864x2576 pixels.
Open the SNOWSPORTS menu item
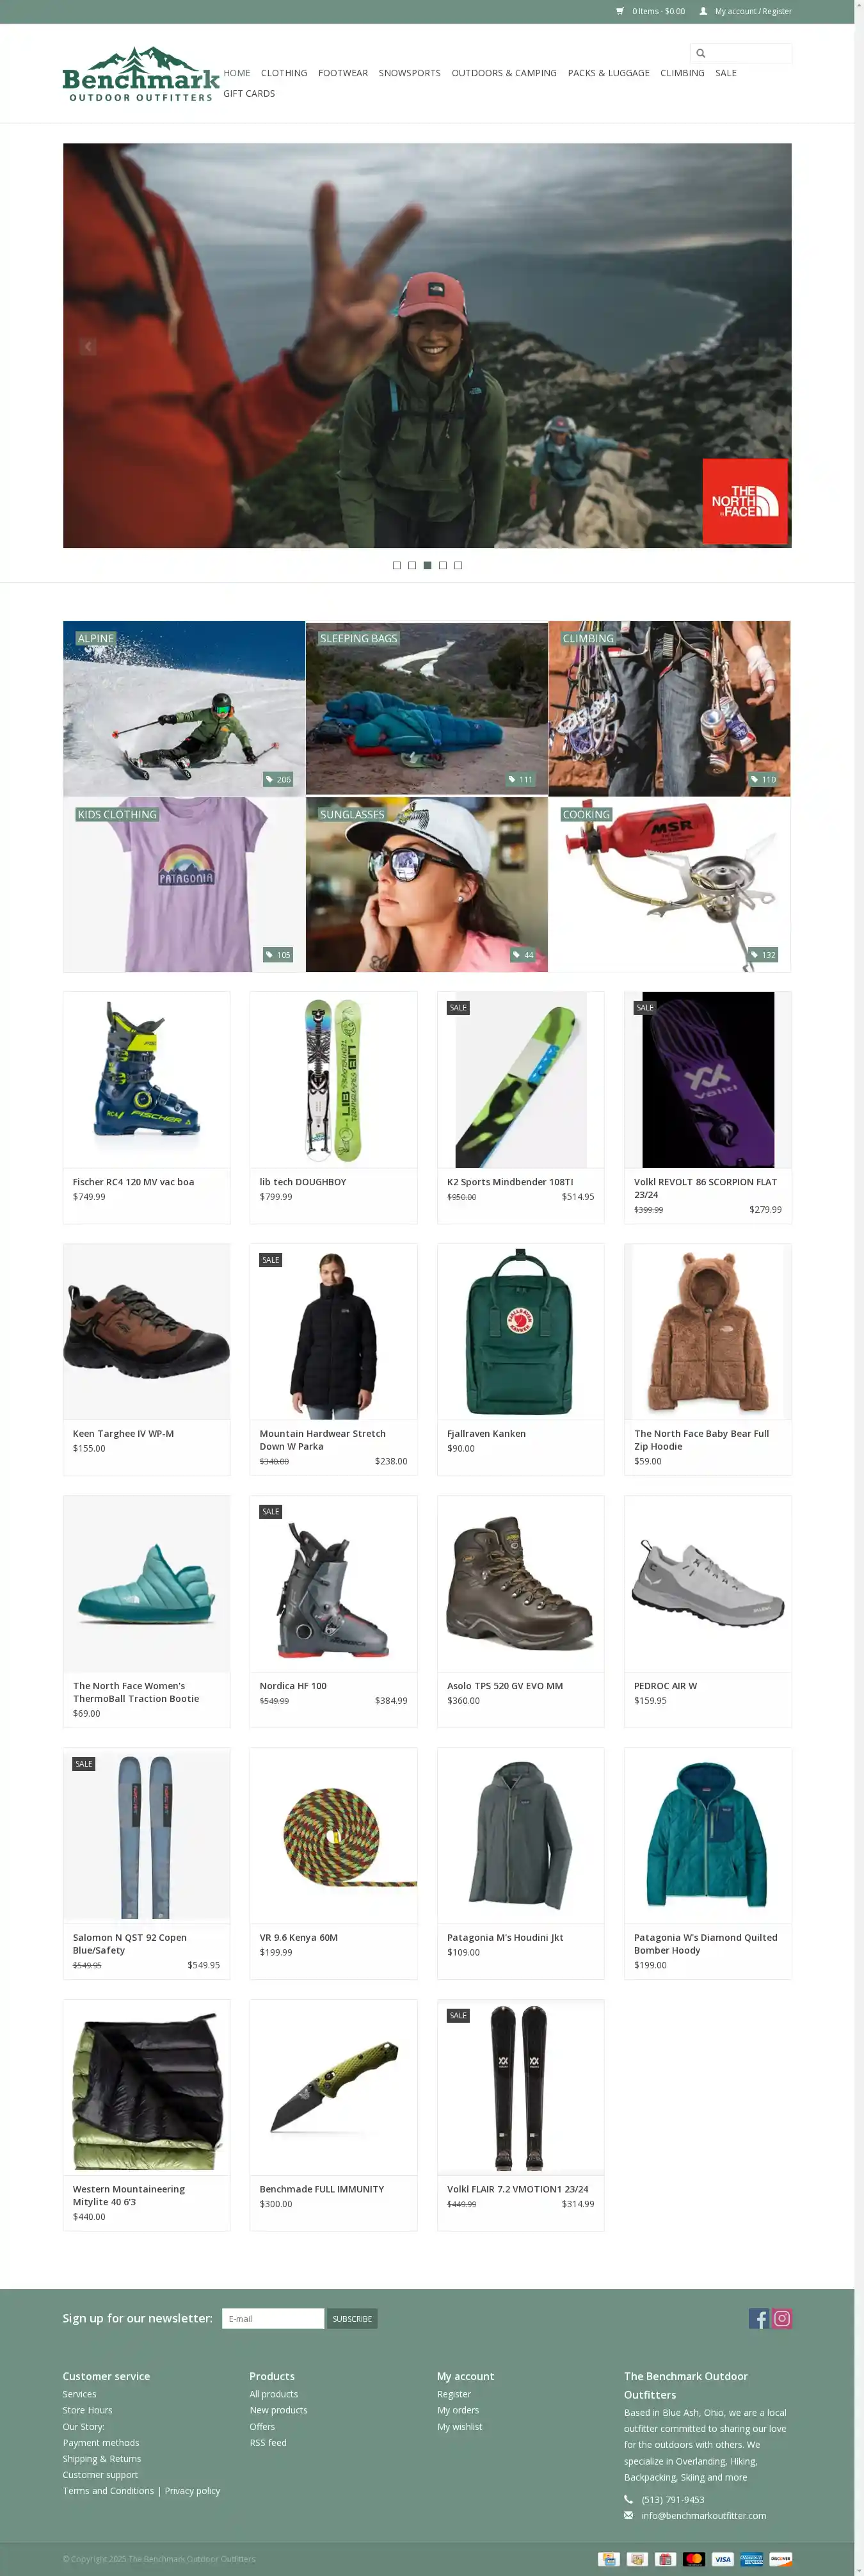tap(410, 73)
